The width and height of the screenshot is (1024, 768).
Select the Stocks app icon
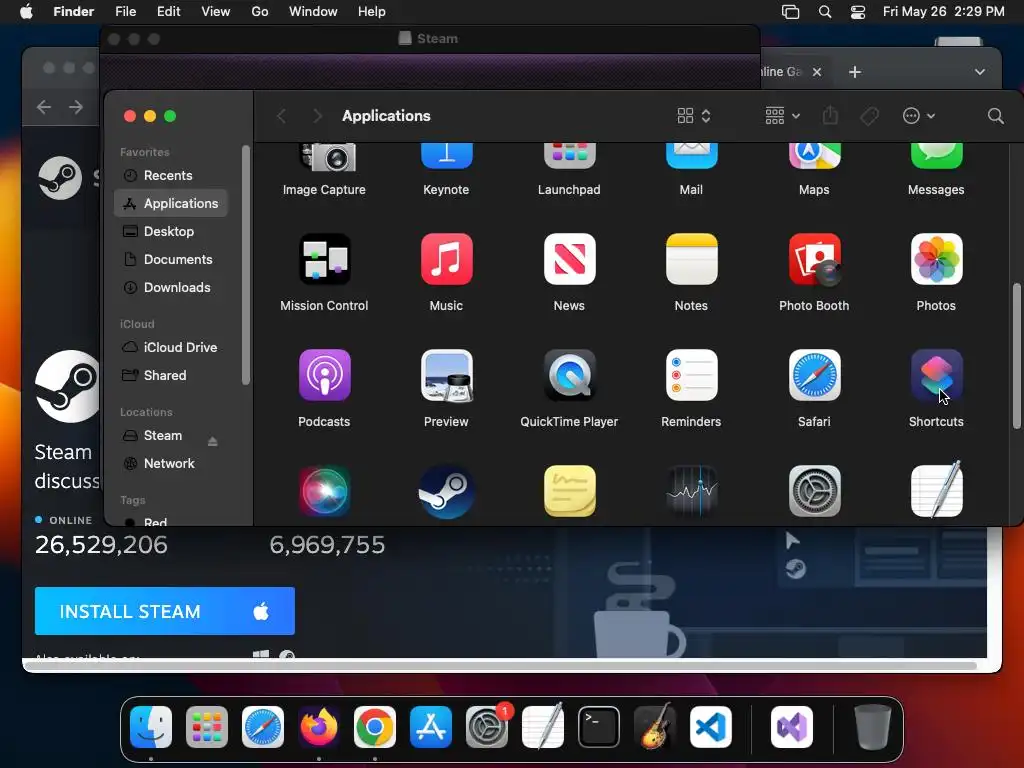point(692,491)
